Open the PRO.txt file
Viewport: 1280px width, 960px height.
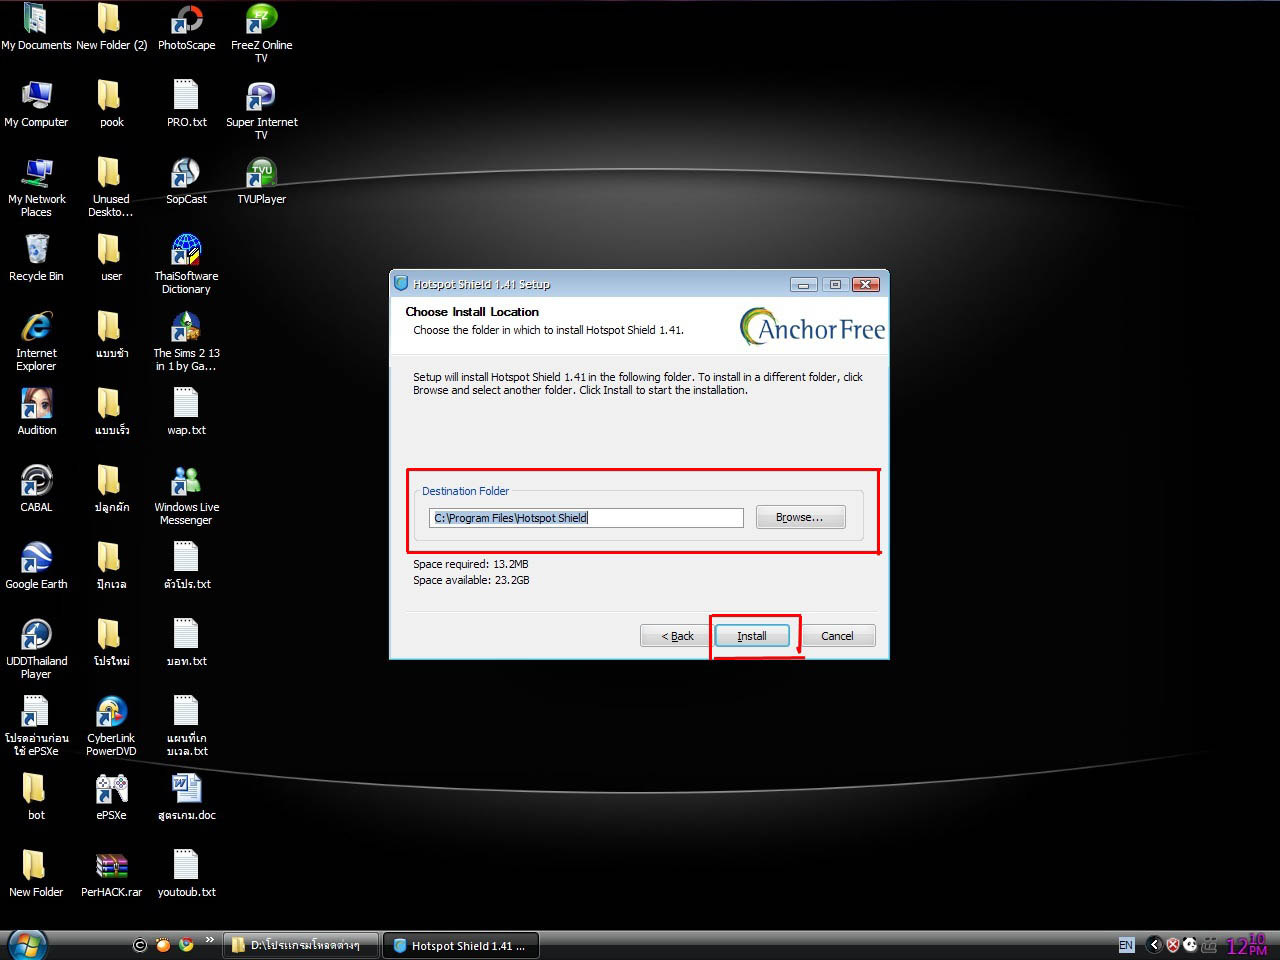[186, 104]
